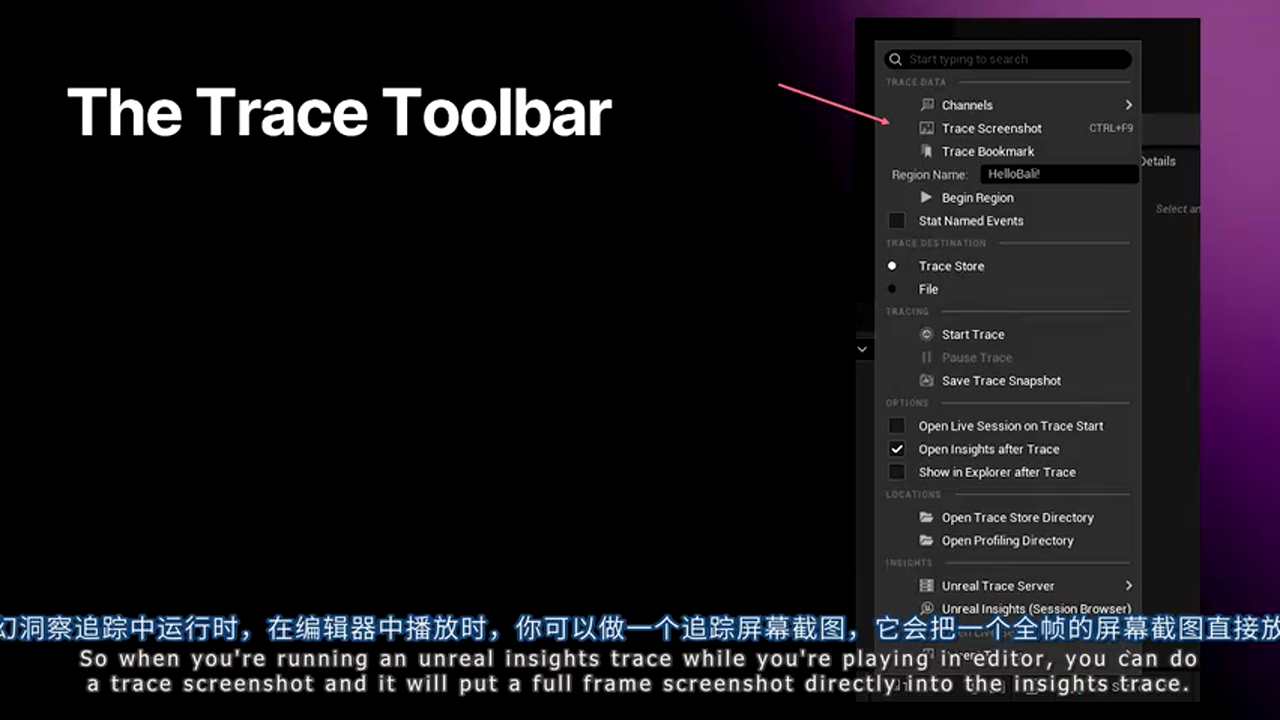1280x720 pixels.
Task: Click the Trace Bookmark icon
Action: point(926,151)
